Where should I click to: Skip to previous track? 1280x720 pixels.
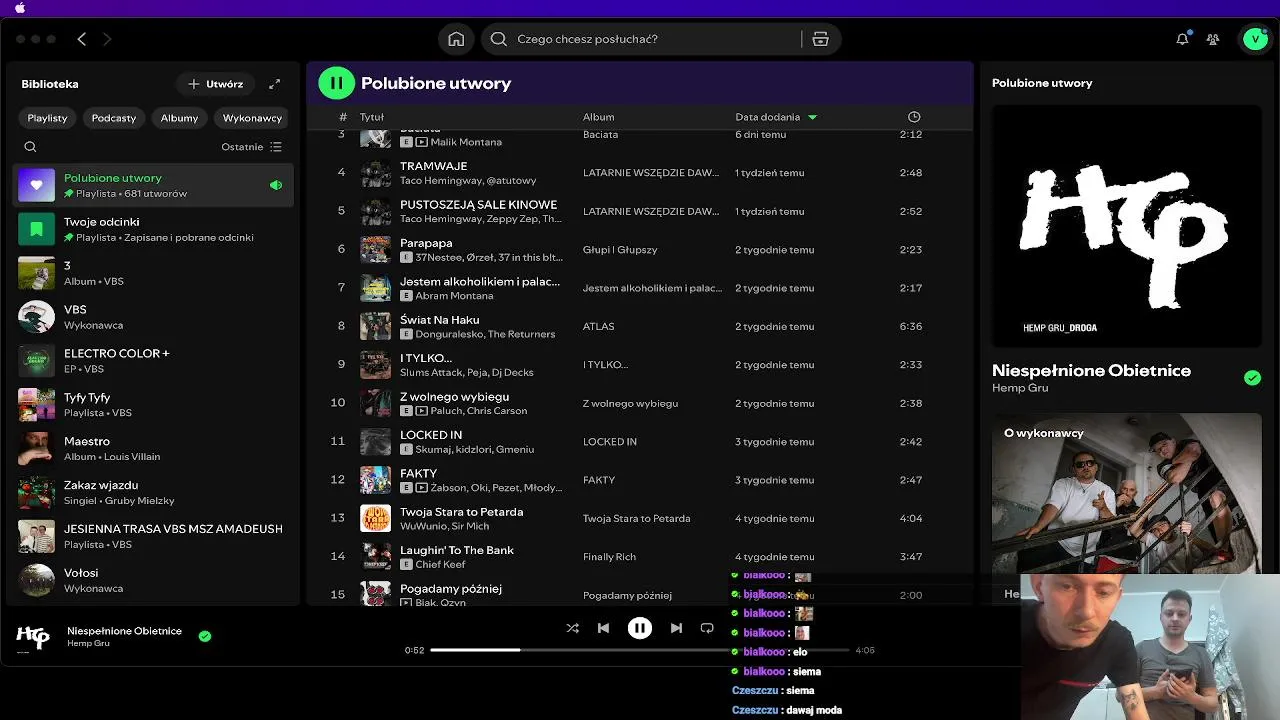pyautogui.click(x=603, y=628)
